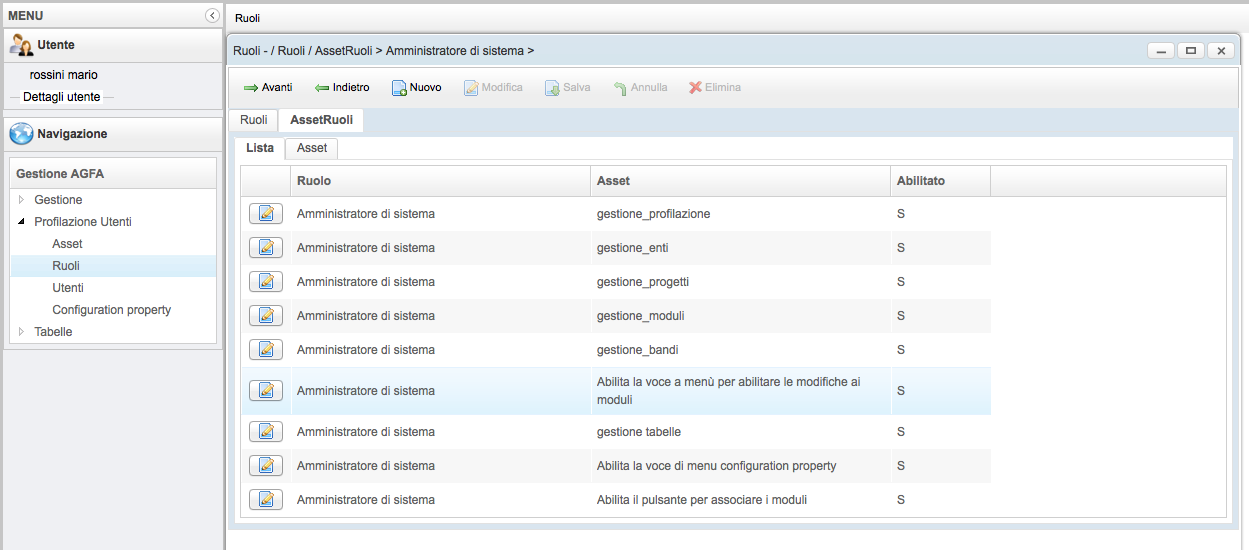Open Configuration property in navigation tree

click(x=111, y=310)
